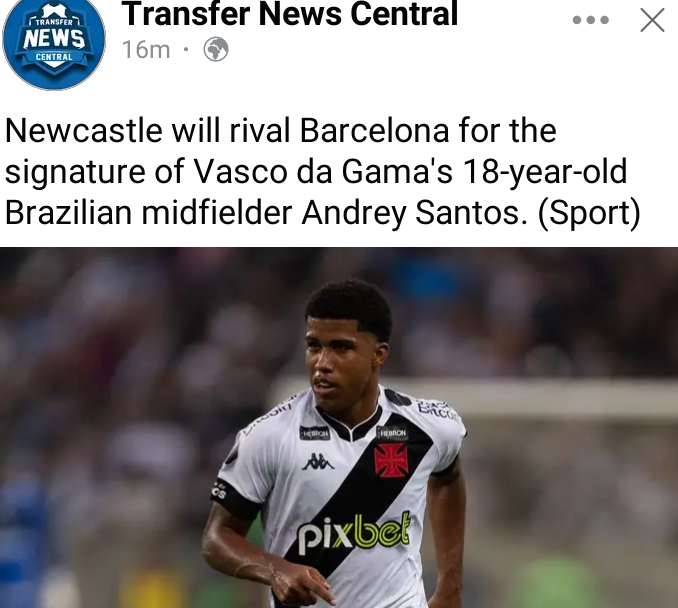Click the Transfer News Central page name
The width and height of the screenshot is (678, 608).
(289, 13)
